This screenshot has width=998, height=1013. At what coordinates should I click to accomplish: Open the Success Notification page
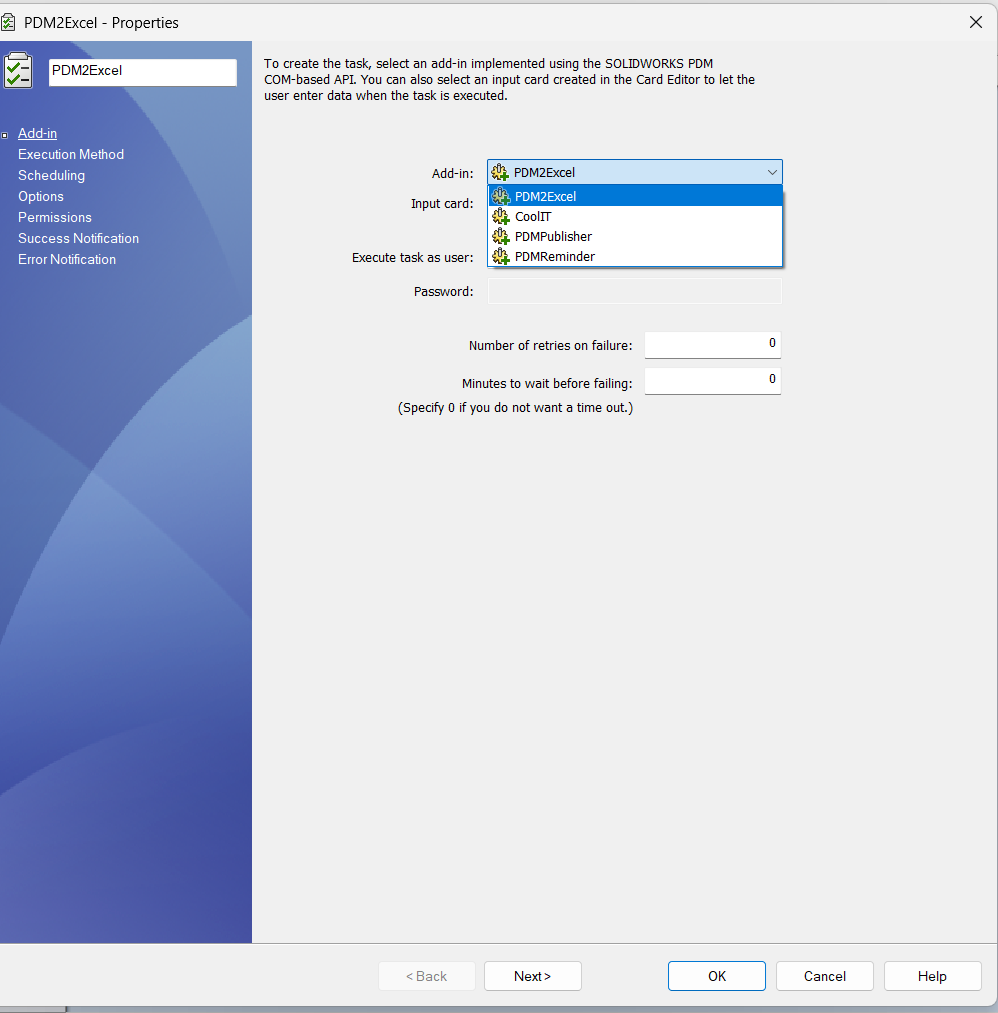point(78,238)
